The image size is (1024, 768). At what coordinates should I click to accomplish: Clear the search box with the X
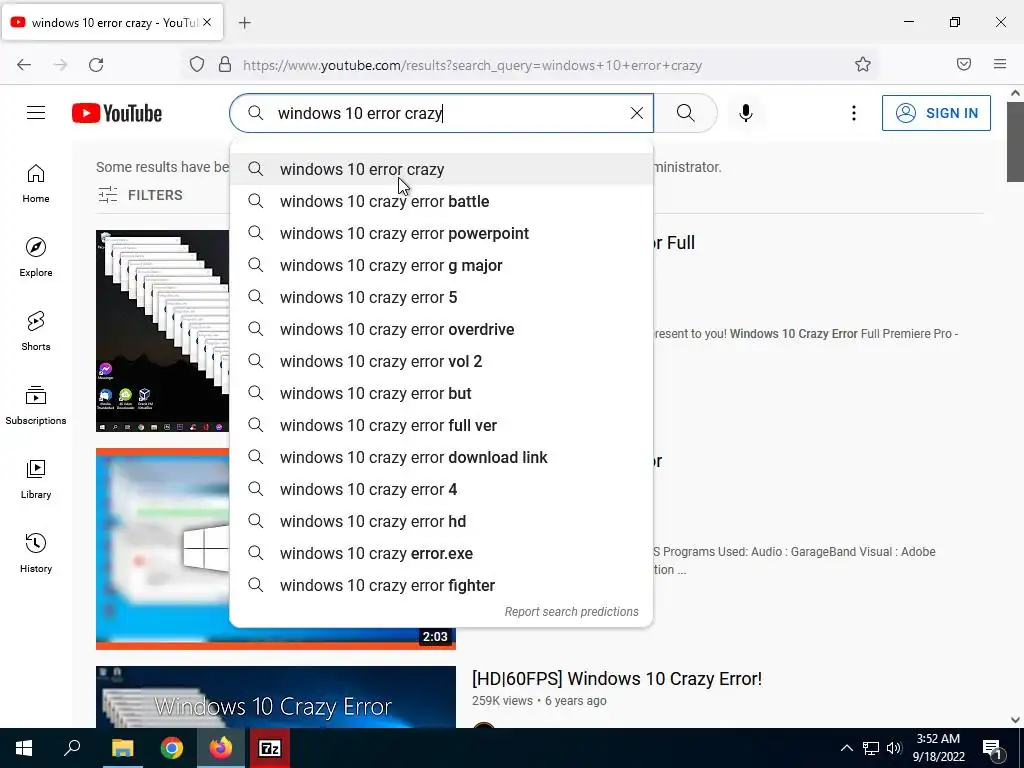[637, 113]
